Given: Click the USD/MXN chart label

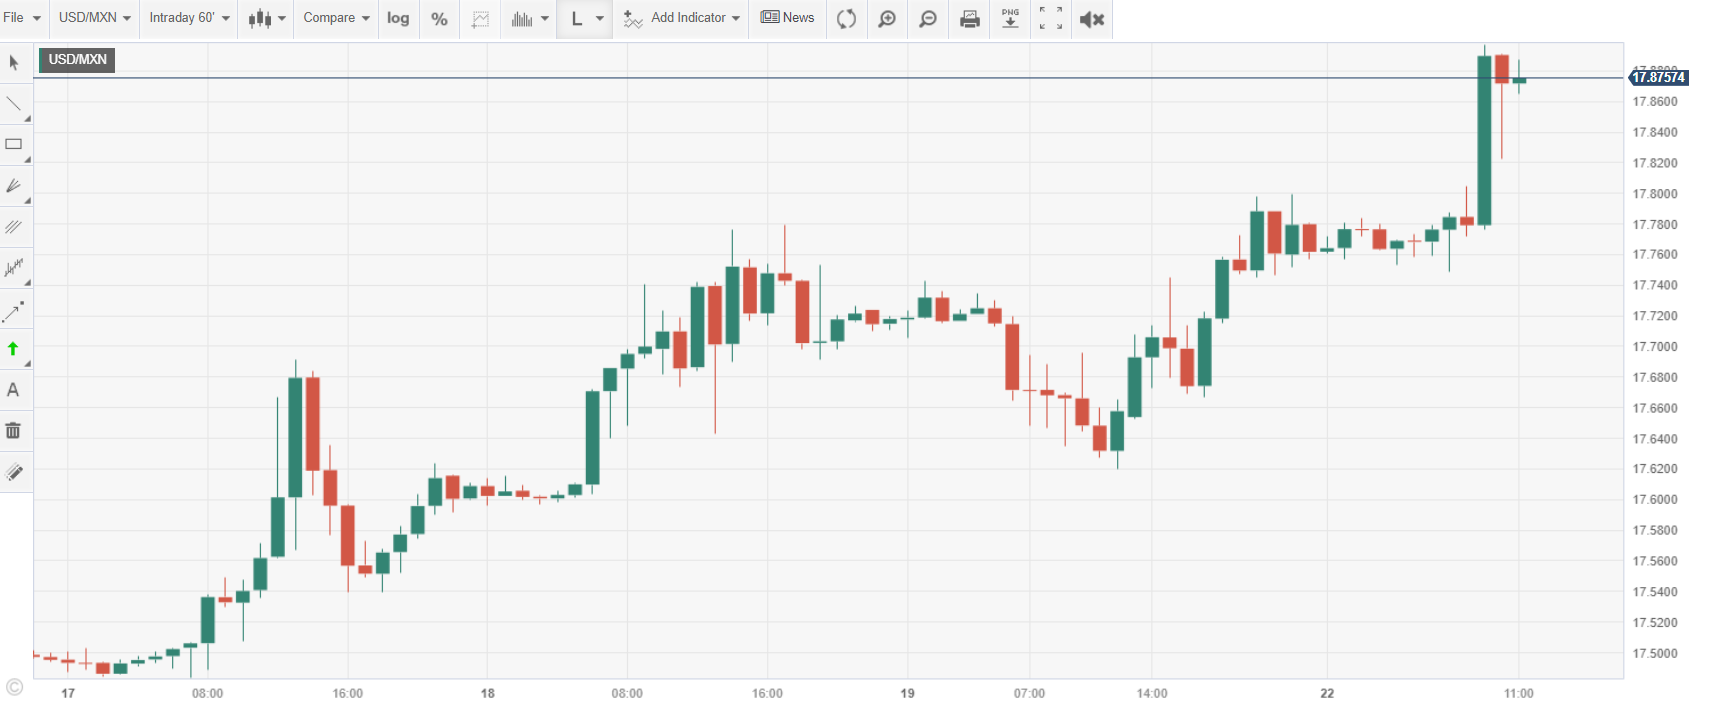Looking at the screenshot, I should 78,60.
